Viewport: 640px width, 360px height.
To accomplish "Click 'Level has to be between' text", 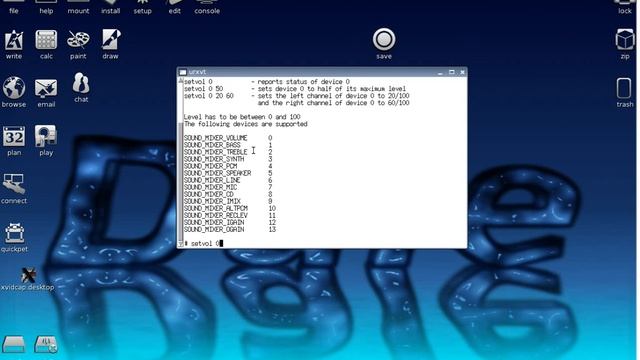I will coord(225,117).
